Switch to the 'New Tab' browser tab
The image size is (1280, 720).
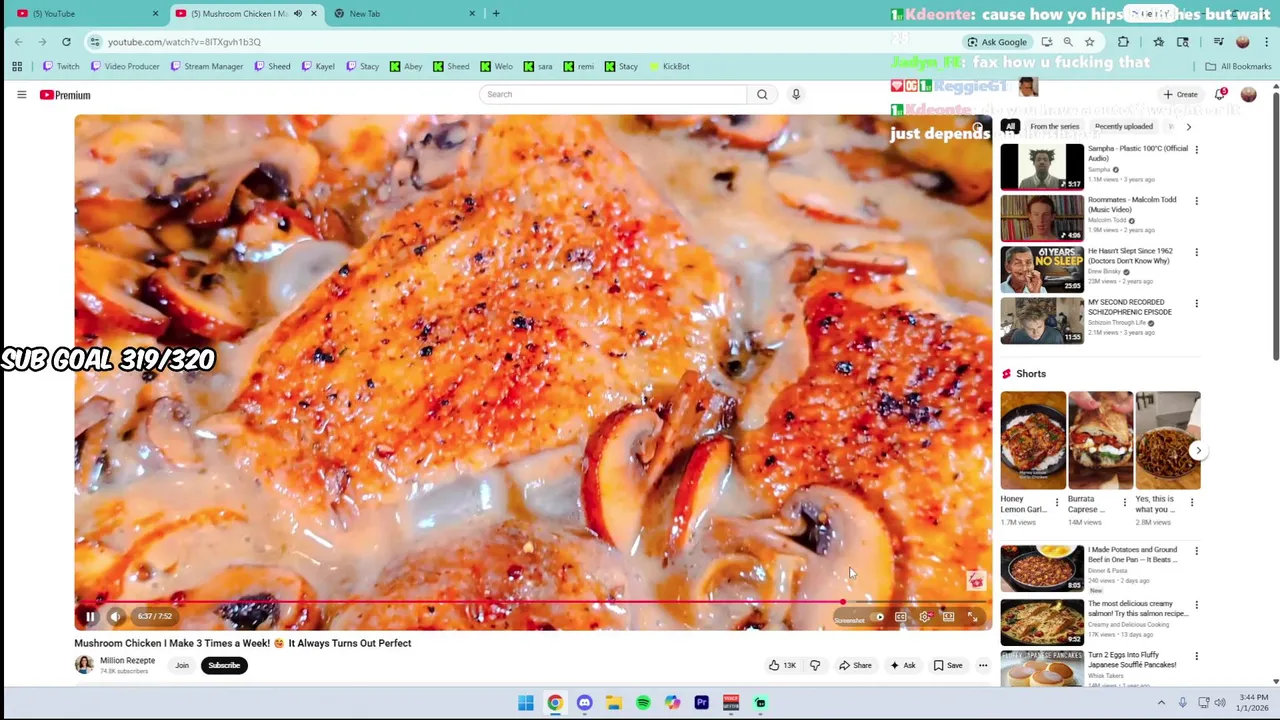(402, 13)
